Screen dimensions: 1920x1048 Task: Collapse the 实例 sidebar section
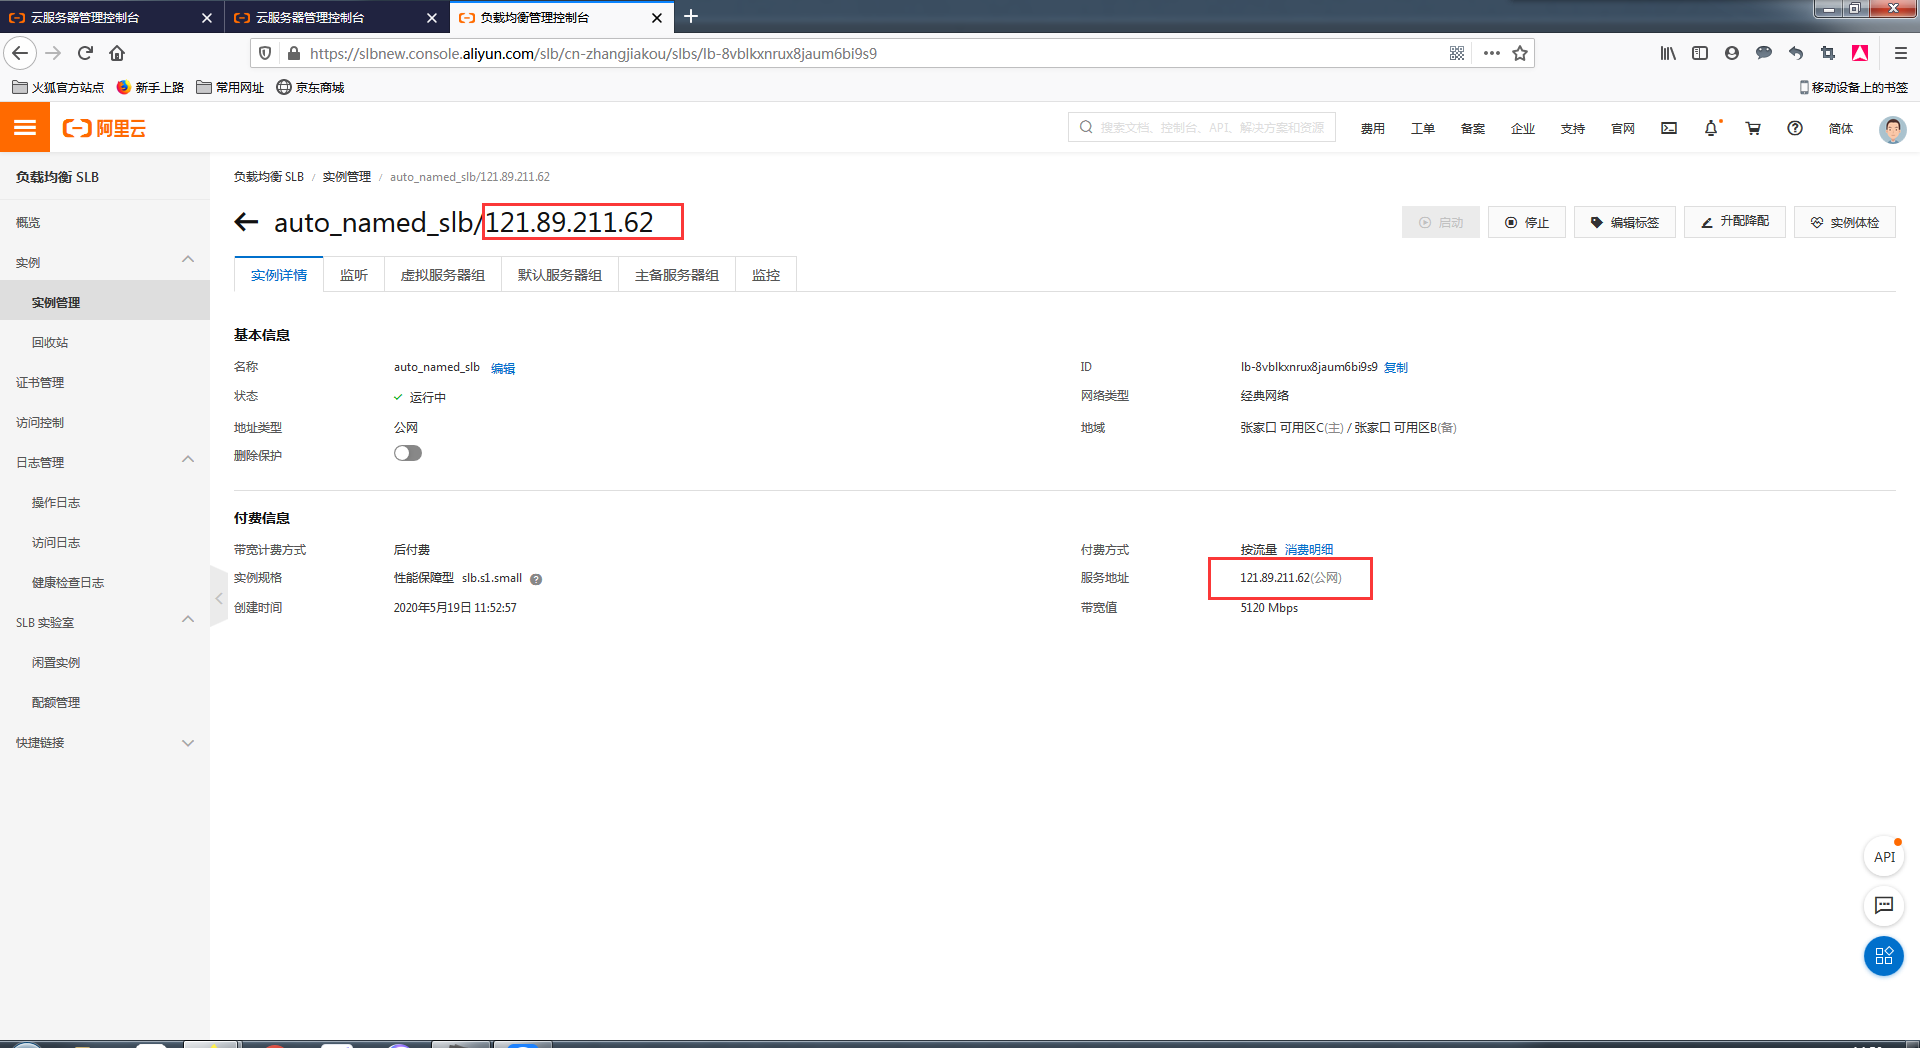188,261
